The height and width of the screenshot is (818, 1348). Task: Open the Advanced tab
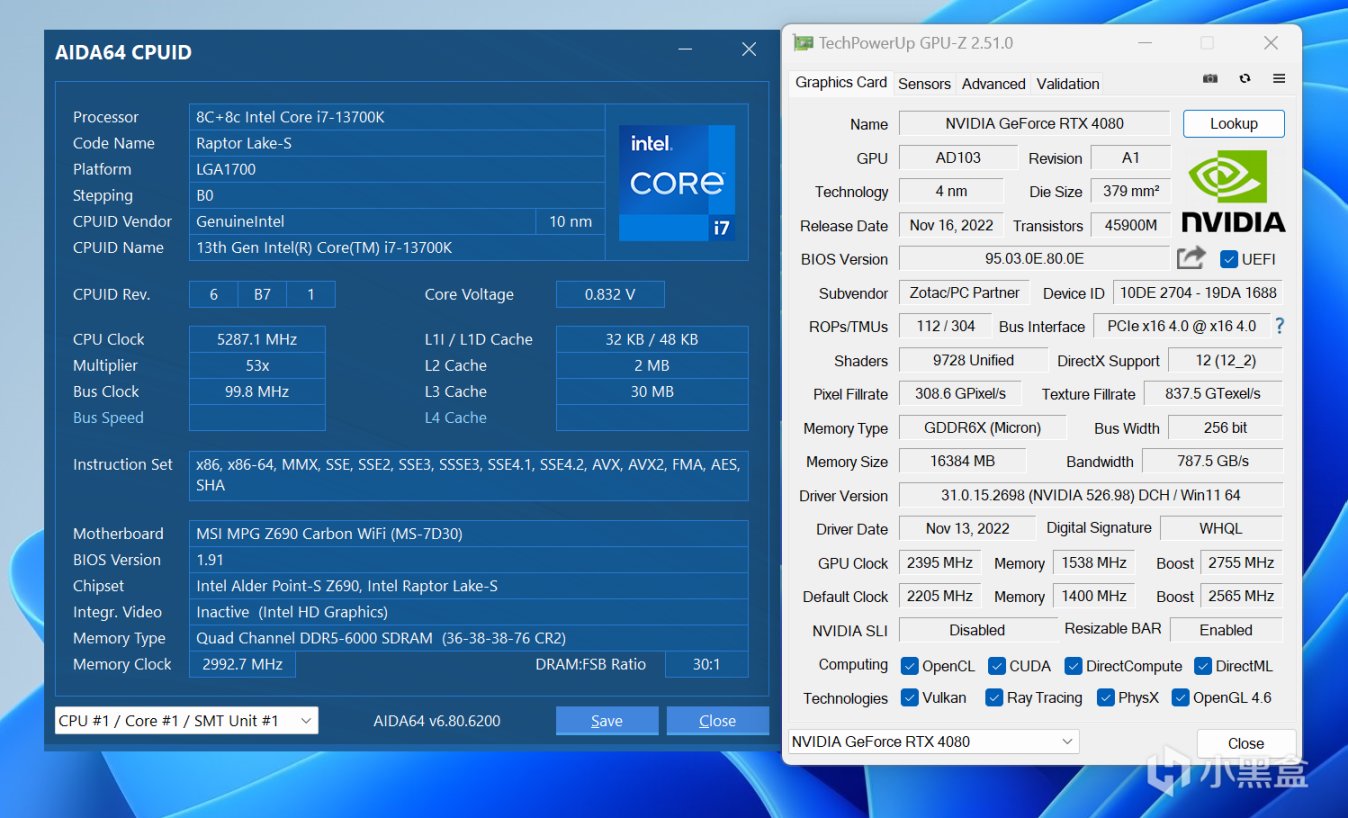993,84
